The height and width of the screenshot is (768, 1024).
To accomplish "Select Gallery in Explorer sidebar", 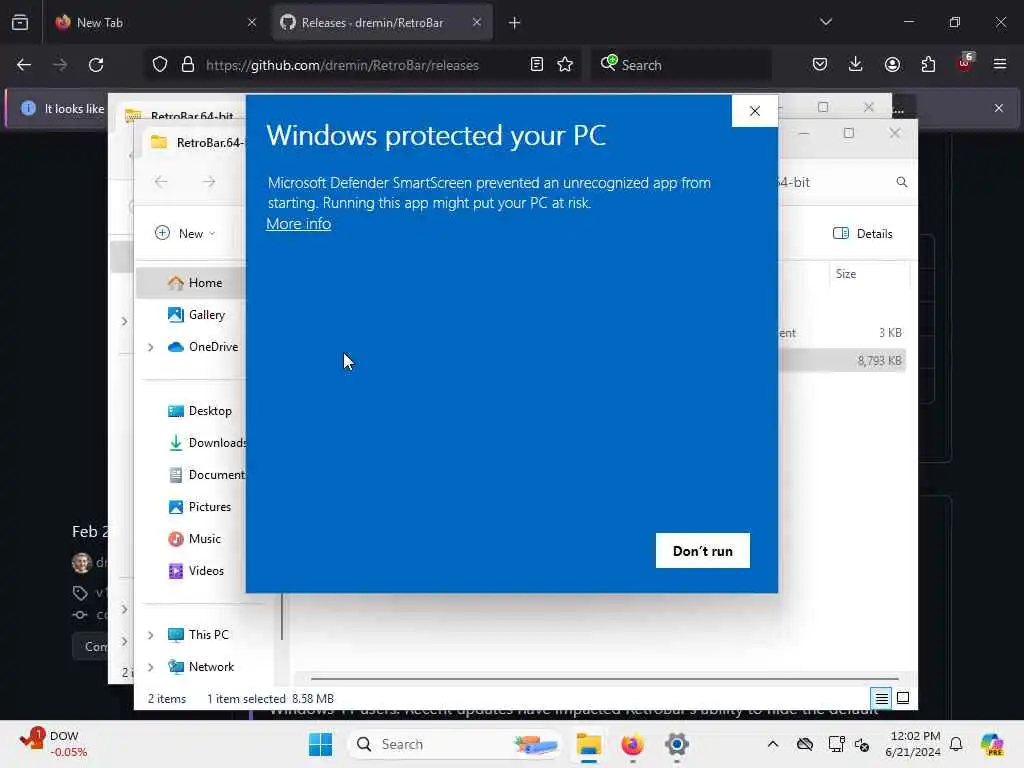I will point(196,315).
